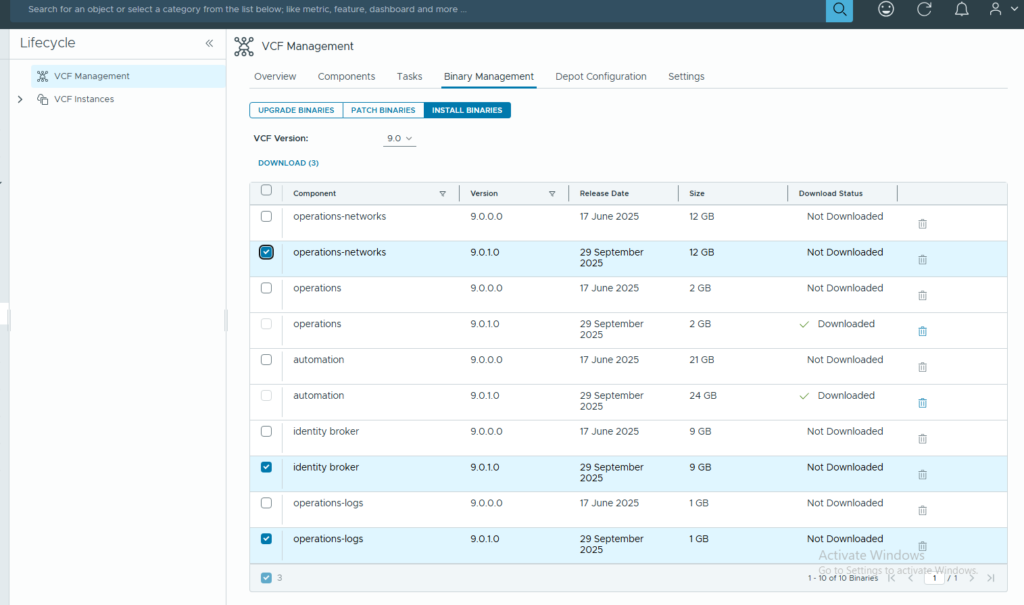Viewport: 1024px width, 605px height.
Task: Open the VCF Version dropdown
Action: [x=399, y=139]
